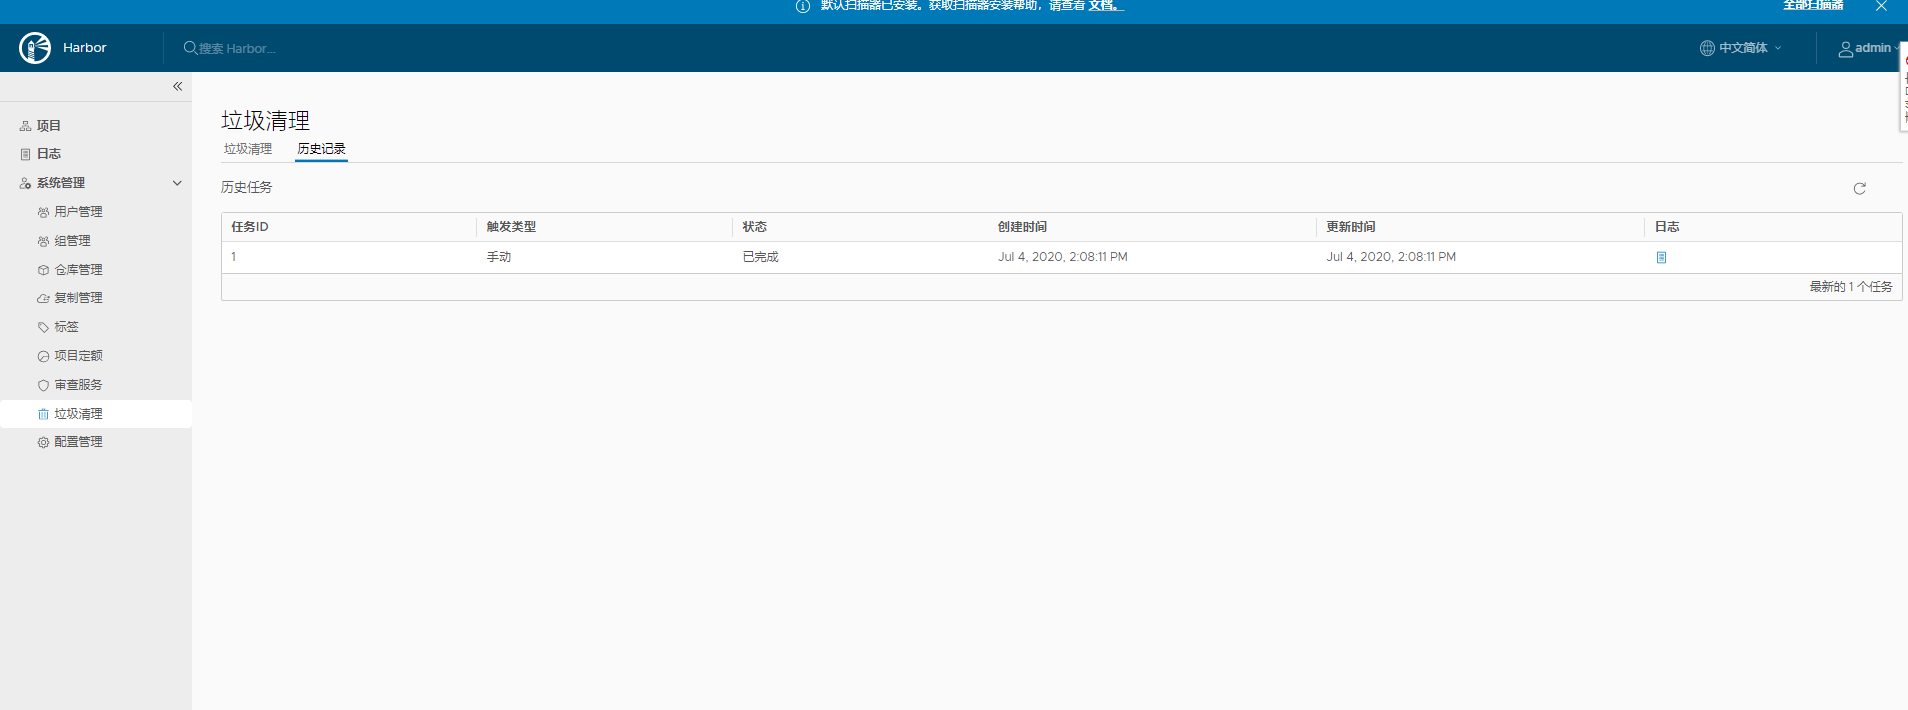This screenshot has height=710, width=1908.
Task: Click the 最新的 1 个任务 footer text
Action: coord(1850,287)
